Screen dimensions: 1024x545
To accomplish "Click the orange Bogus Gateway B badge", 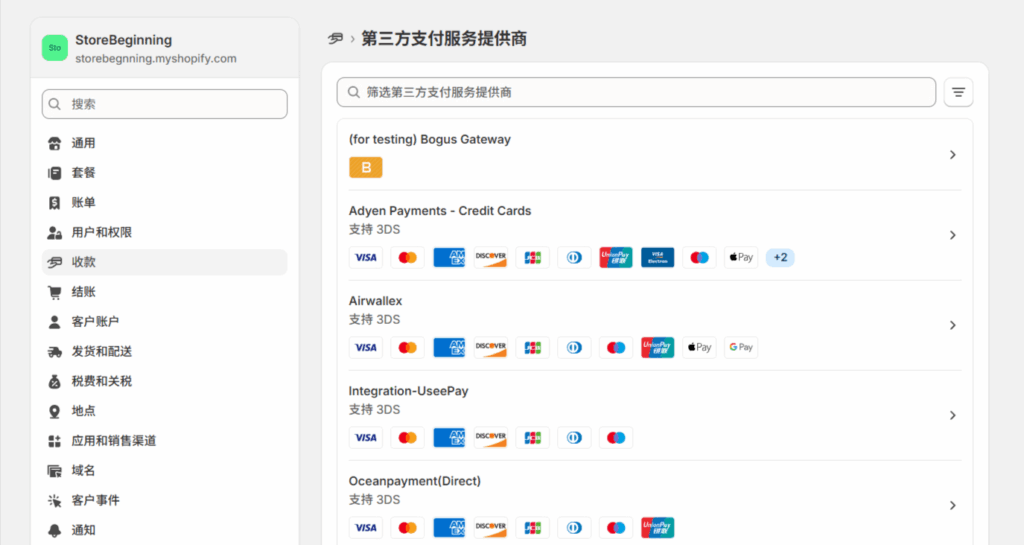I will (x=365, y=167).
